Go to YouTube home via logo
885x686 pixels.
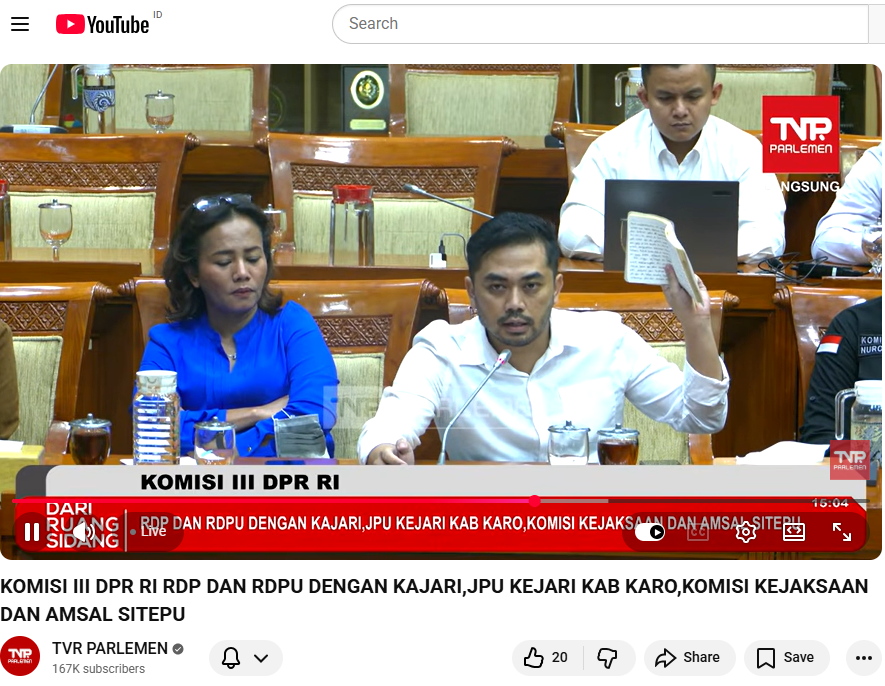[x=103, y=24]
